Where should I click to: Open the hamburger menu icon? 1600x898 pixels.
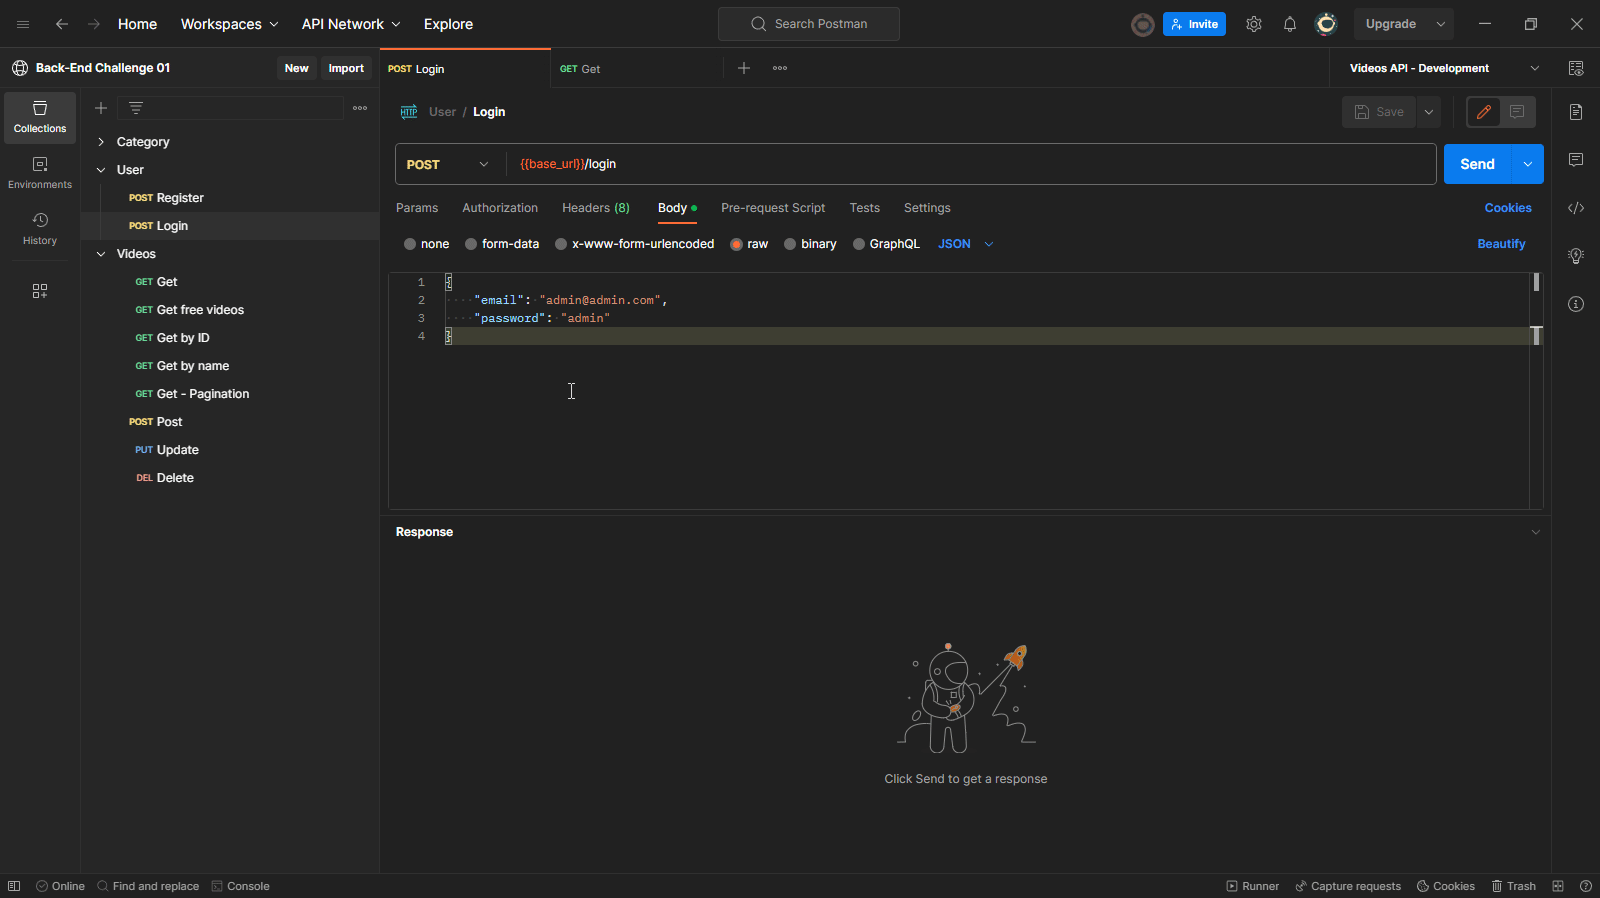tap(23, 24)
